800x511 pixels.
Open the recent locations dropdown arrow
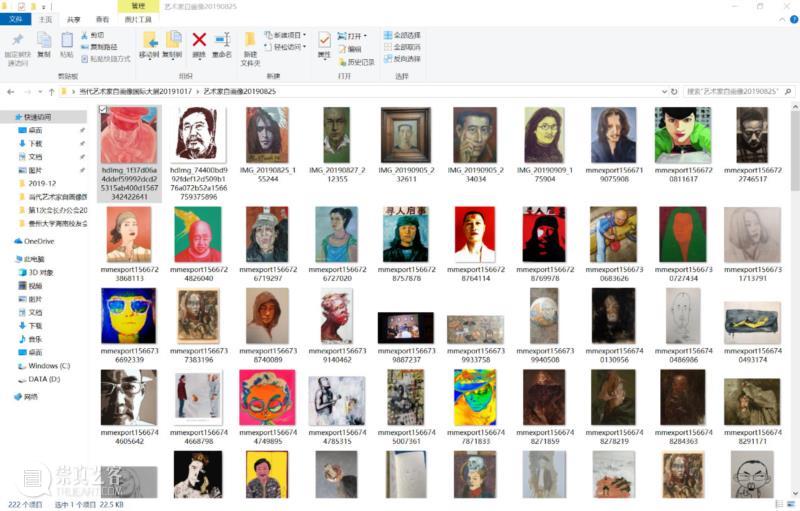click(40, 92)
